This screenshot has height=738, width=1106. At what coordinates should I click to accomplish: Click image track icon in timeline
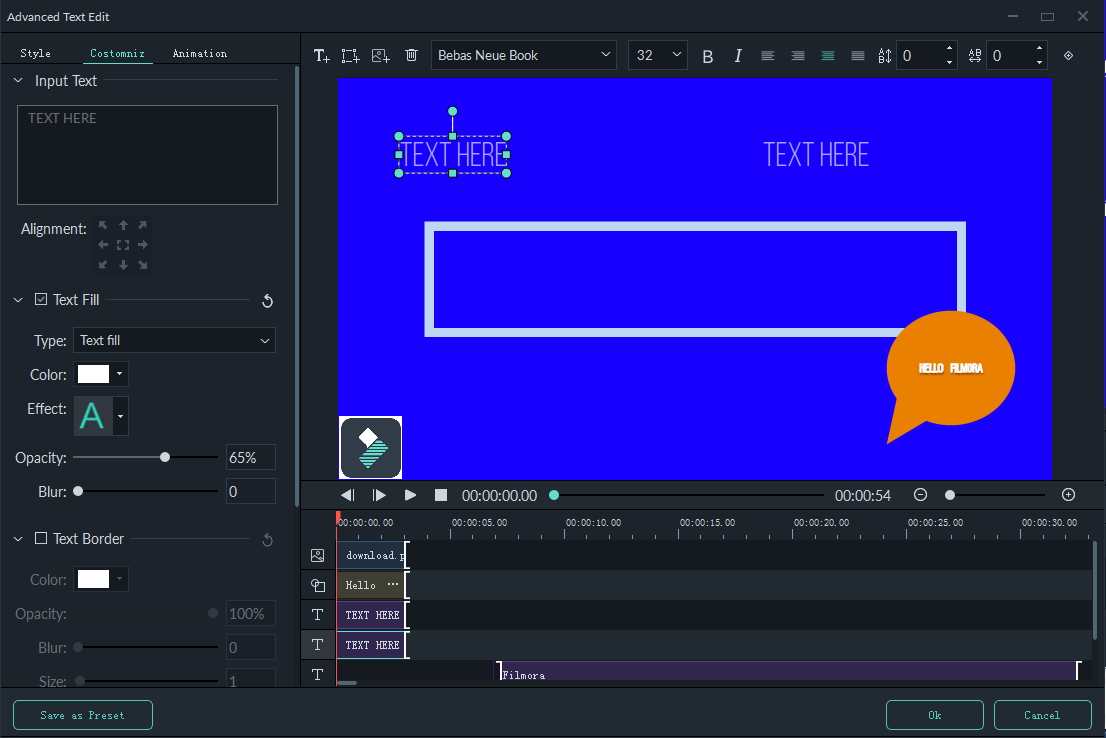[317, 556]
